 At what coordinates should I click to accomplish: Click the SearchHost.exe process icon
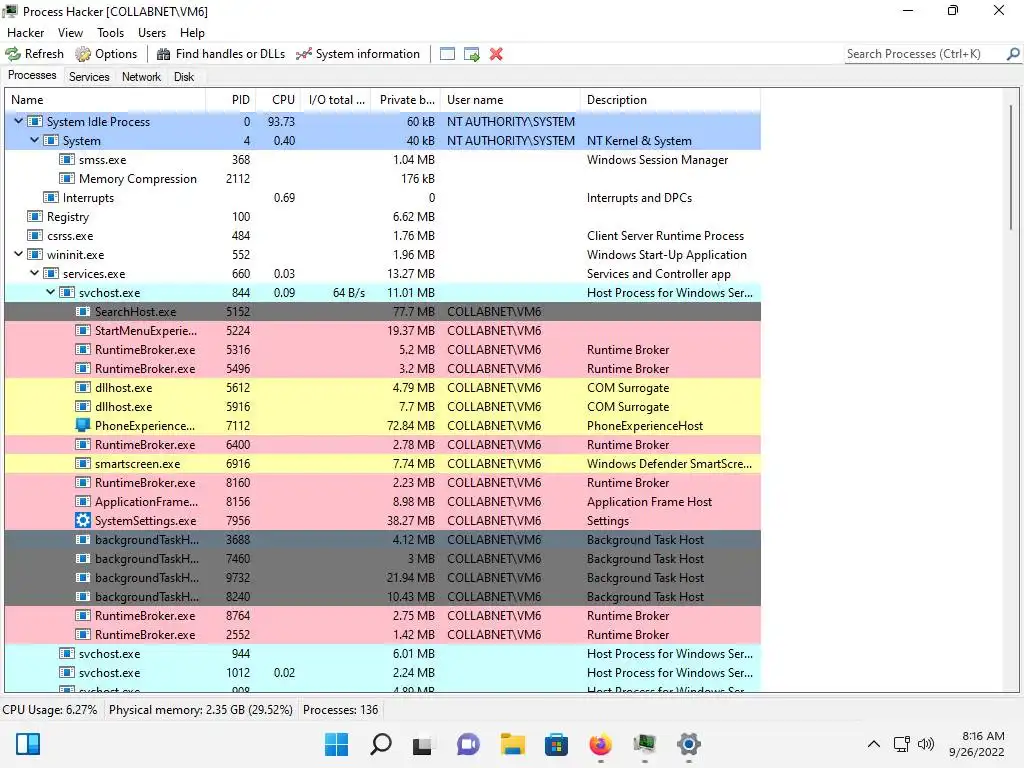point(82,312)
